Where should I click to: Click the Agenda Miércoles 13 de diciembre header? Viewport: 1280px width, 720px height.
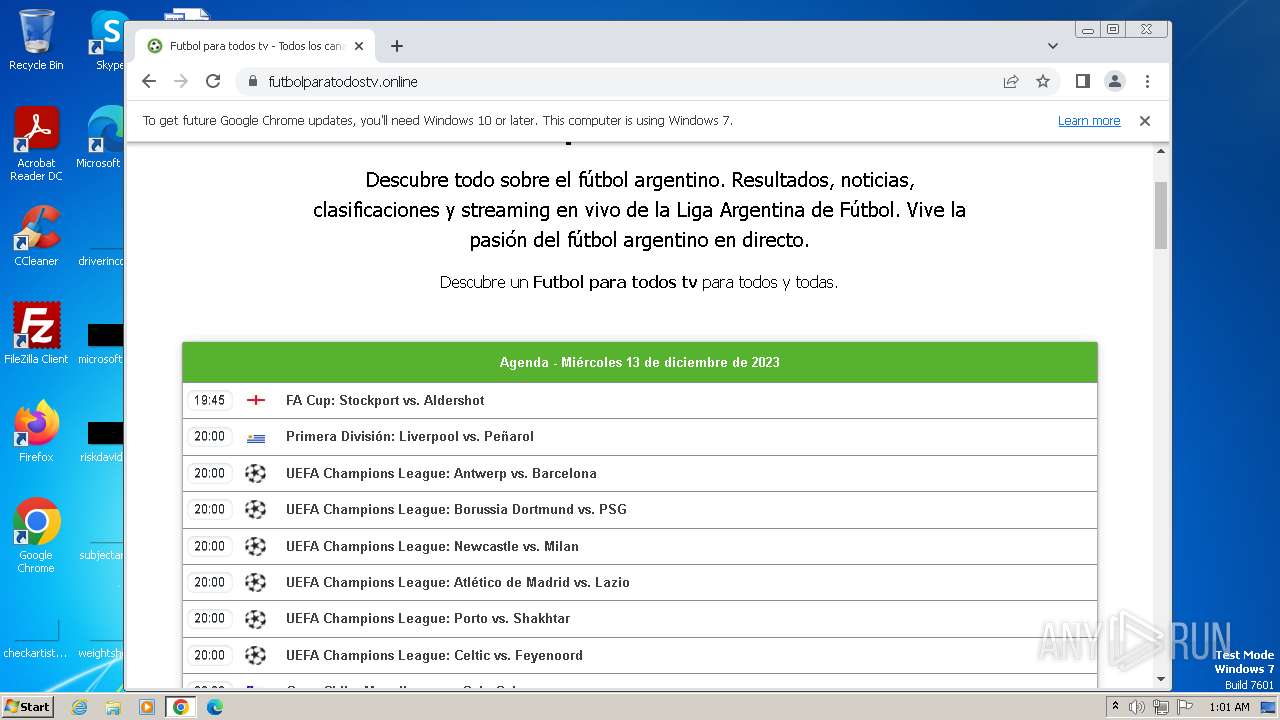(x=640, y=362)
